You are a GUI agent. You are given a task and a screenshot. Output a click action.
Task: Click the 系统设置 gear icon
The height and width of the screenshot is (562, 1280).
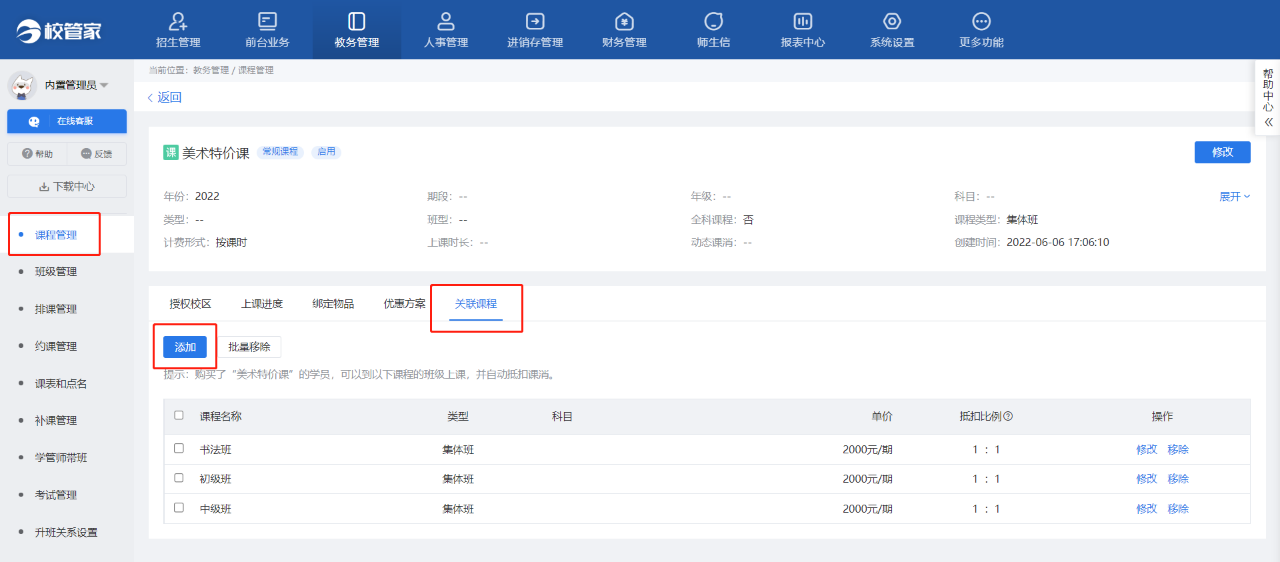pos(892,21)
